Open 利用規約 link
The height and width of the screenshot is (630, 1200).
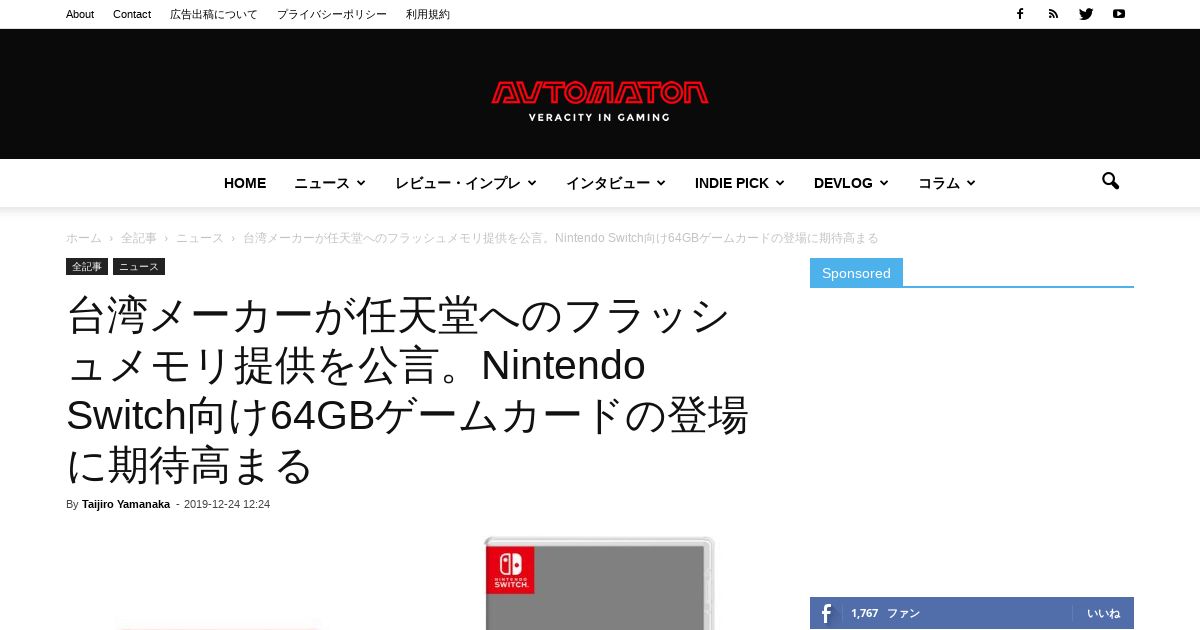(428, 14)
